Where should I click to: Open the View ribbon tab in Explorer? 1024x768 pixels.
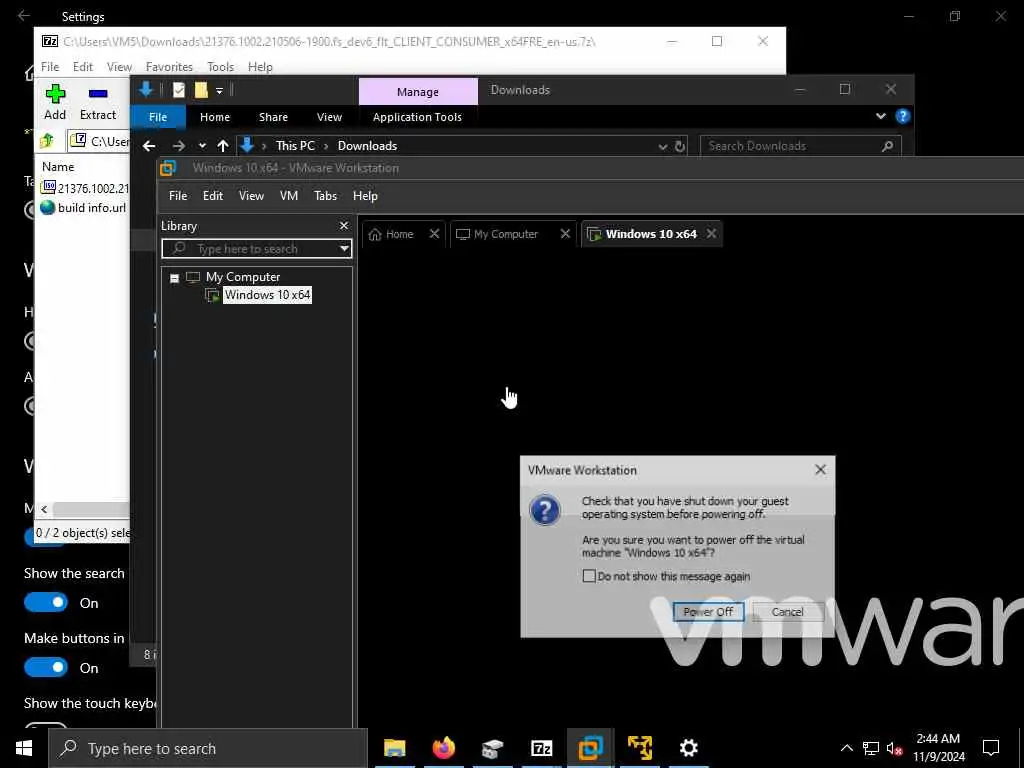pos(329,117)
